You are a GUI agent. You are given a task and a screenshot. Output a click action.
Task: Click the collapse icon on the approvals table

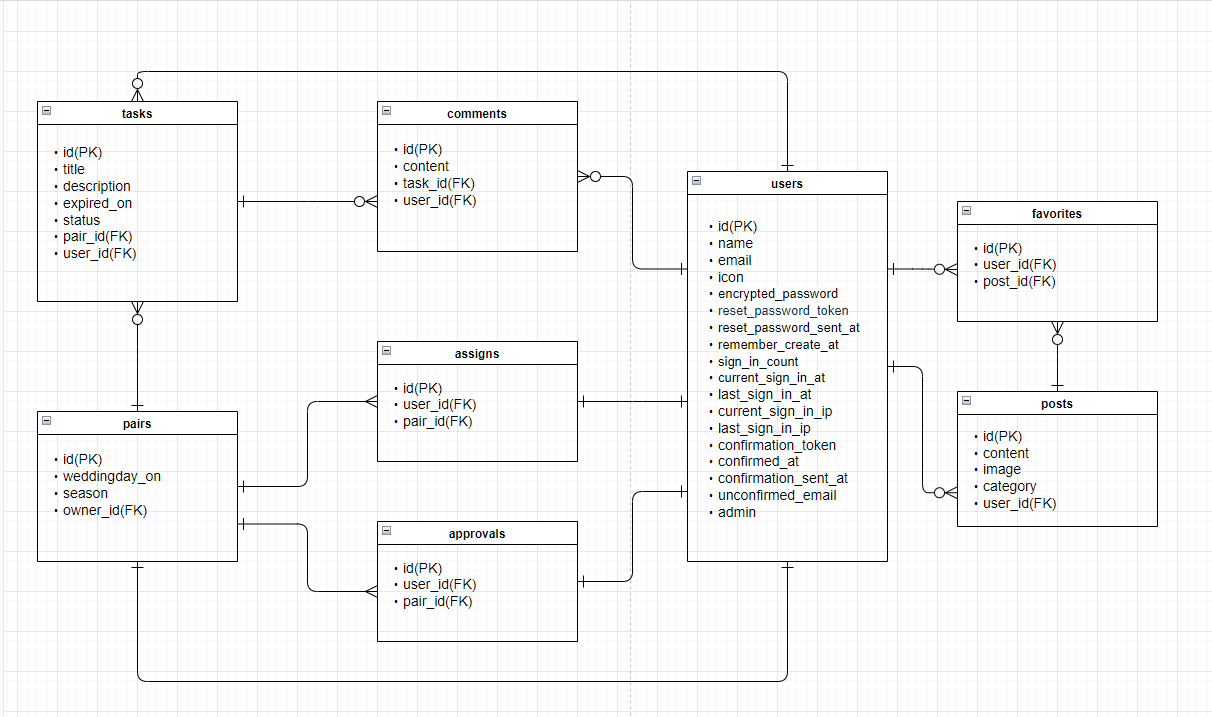[x=386, y=532]
